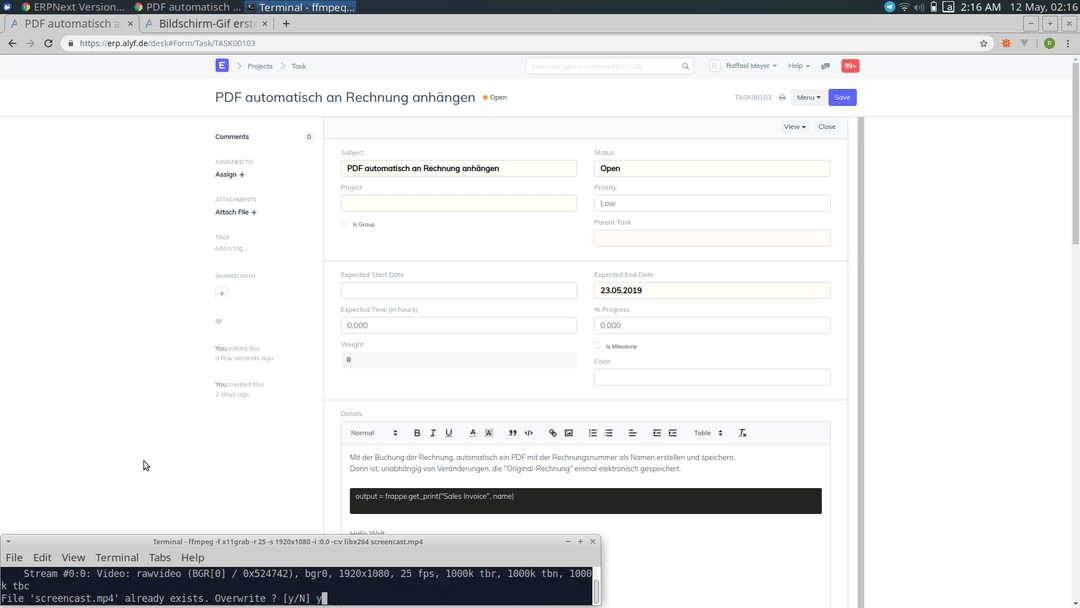Enable the Is Group checkbox
1080x608 pixels.
tap(344, 224)
